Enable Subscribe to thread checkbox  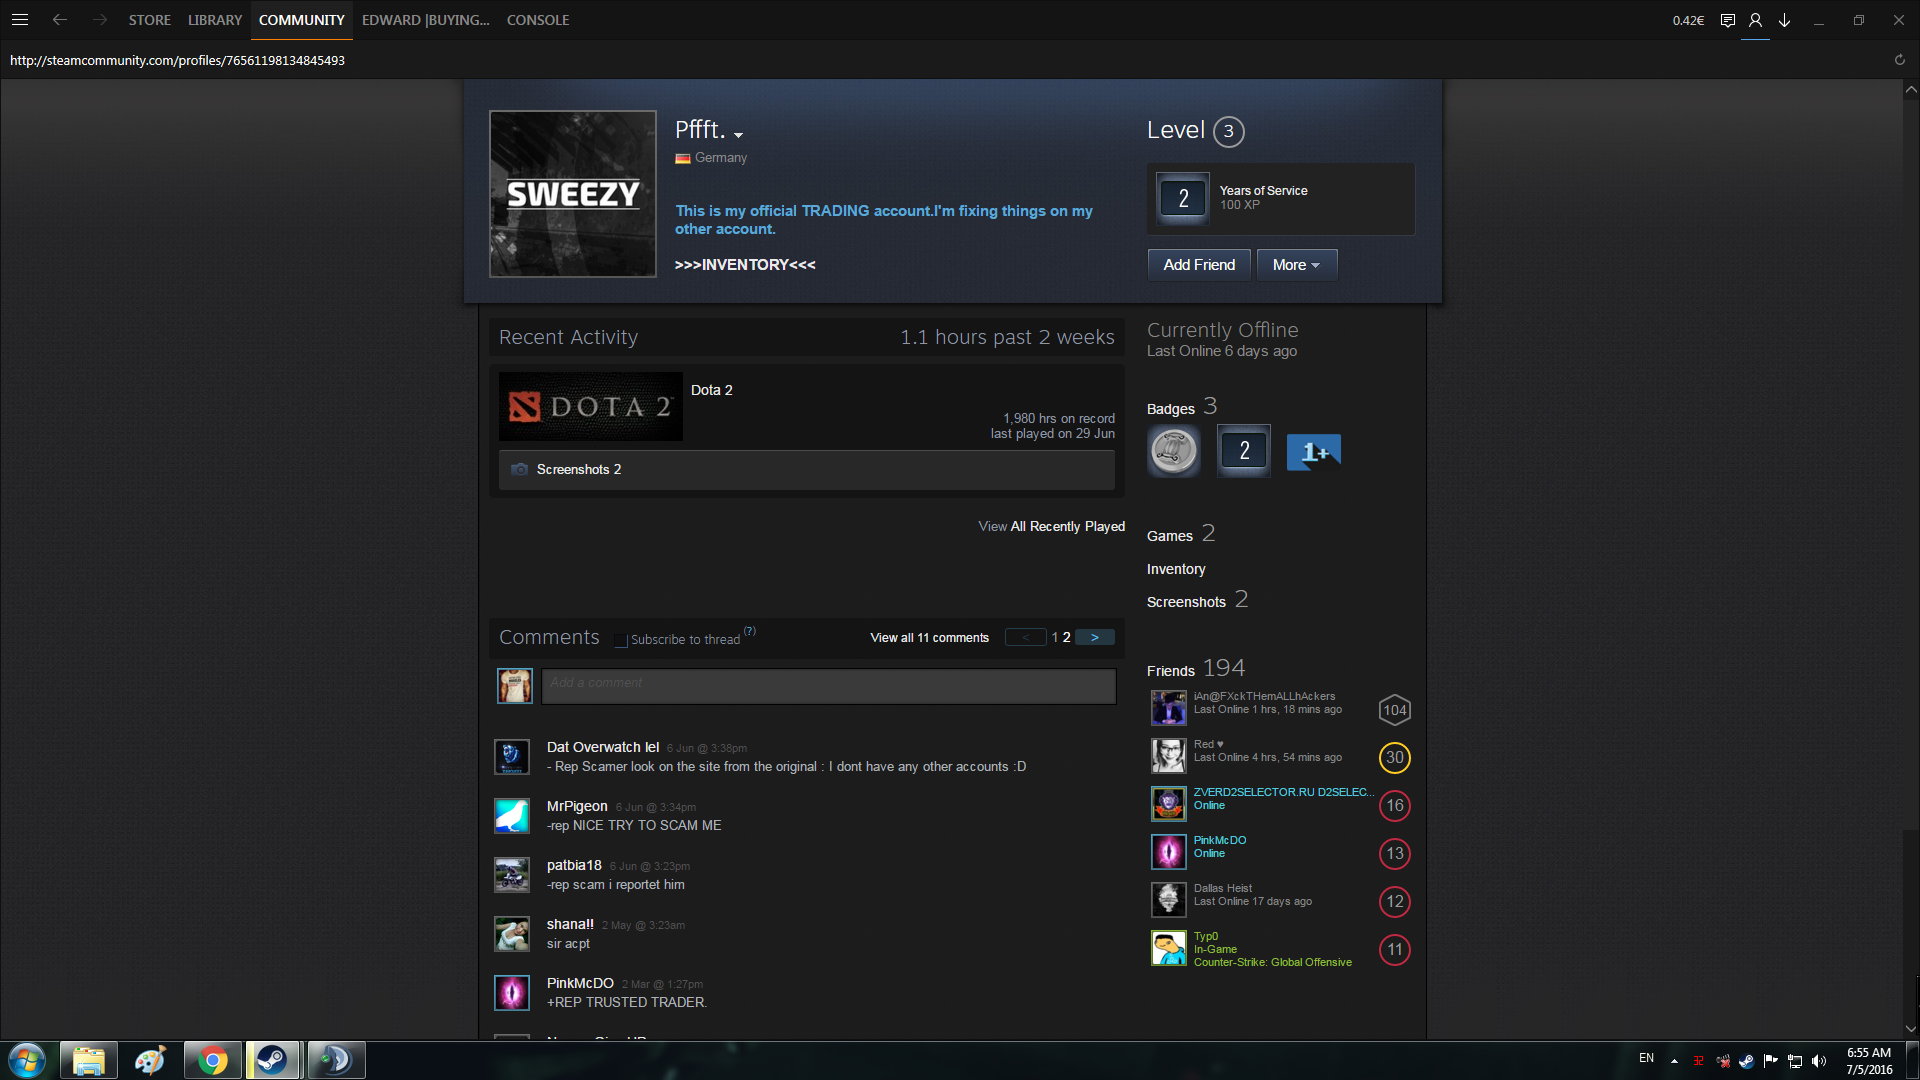point(621,640)
